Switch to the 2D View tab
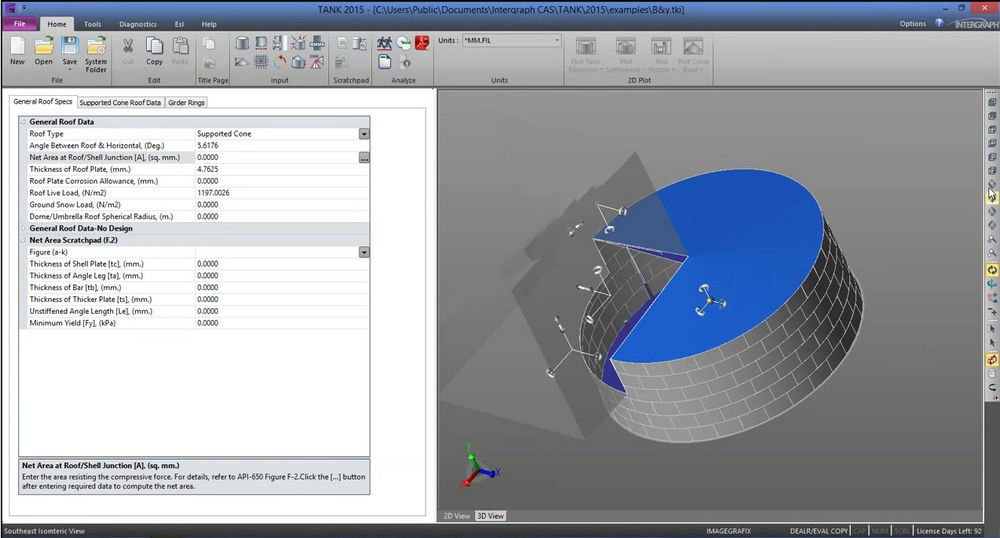 pos(457,516)
